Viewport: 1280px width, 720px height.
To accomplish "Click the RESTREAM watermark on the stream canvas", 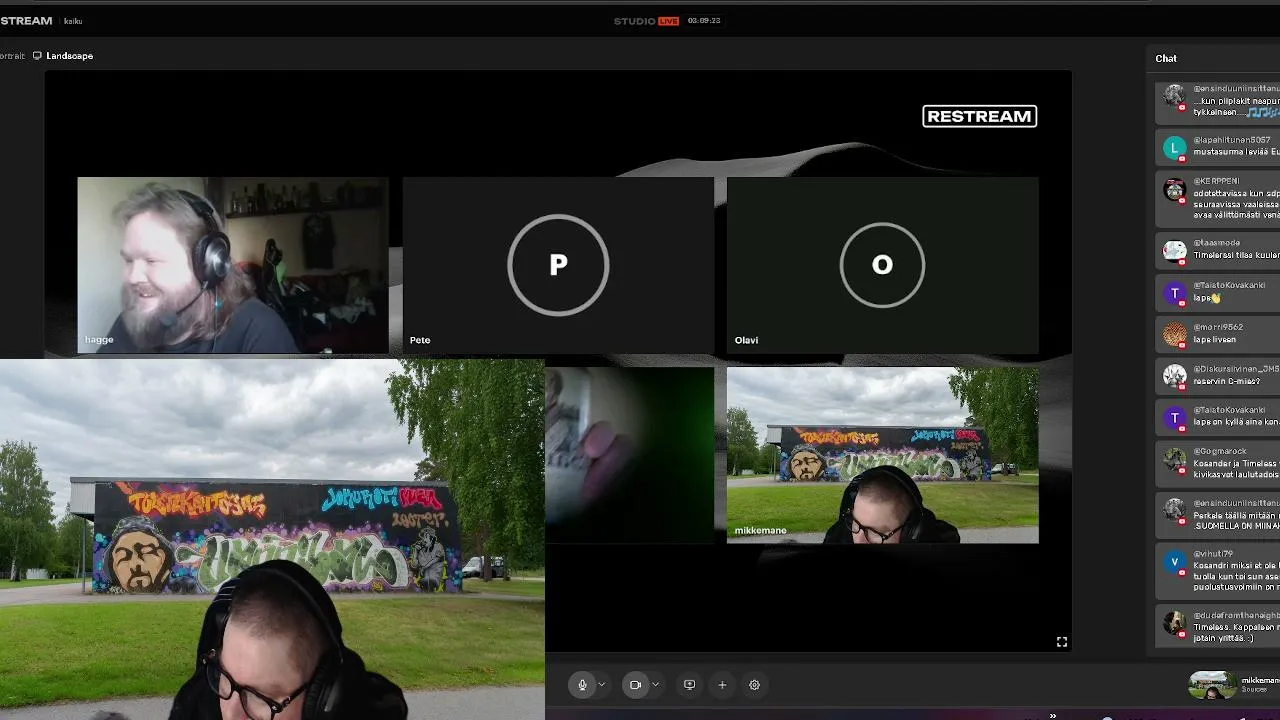I will [x=980, y=116].
